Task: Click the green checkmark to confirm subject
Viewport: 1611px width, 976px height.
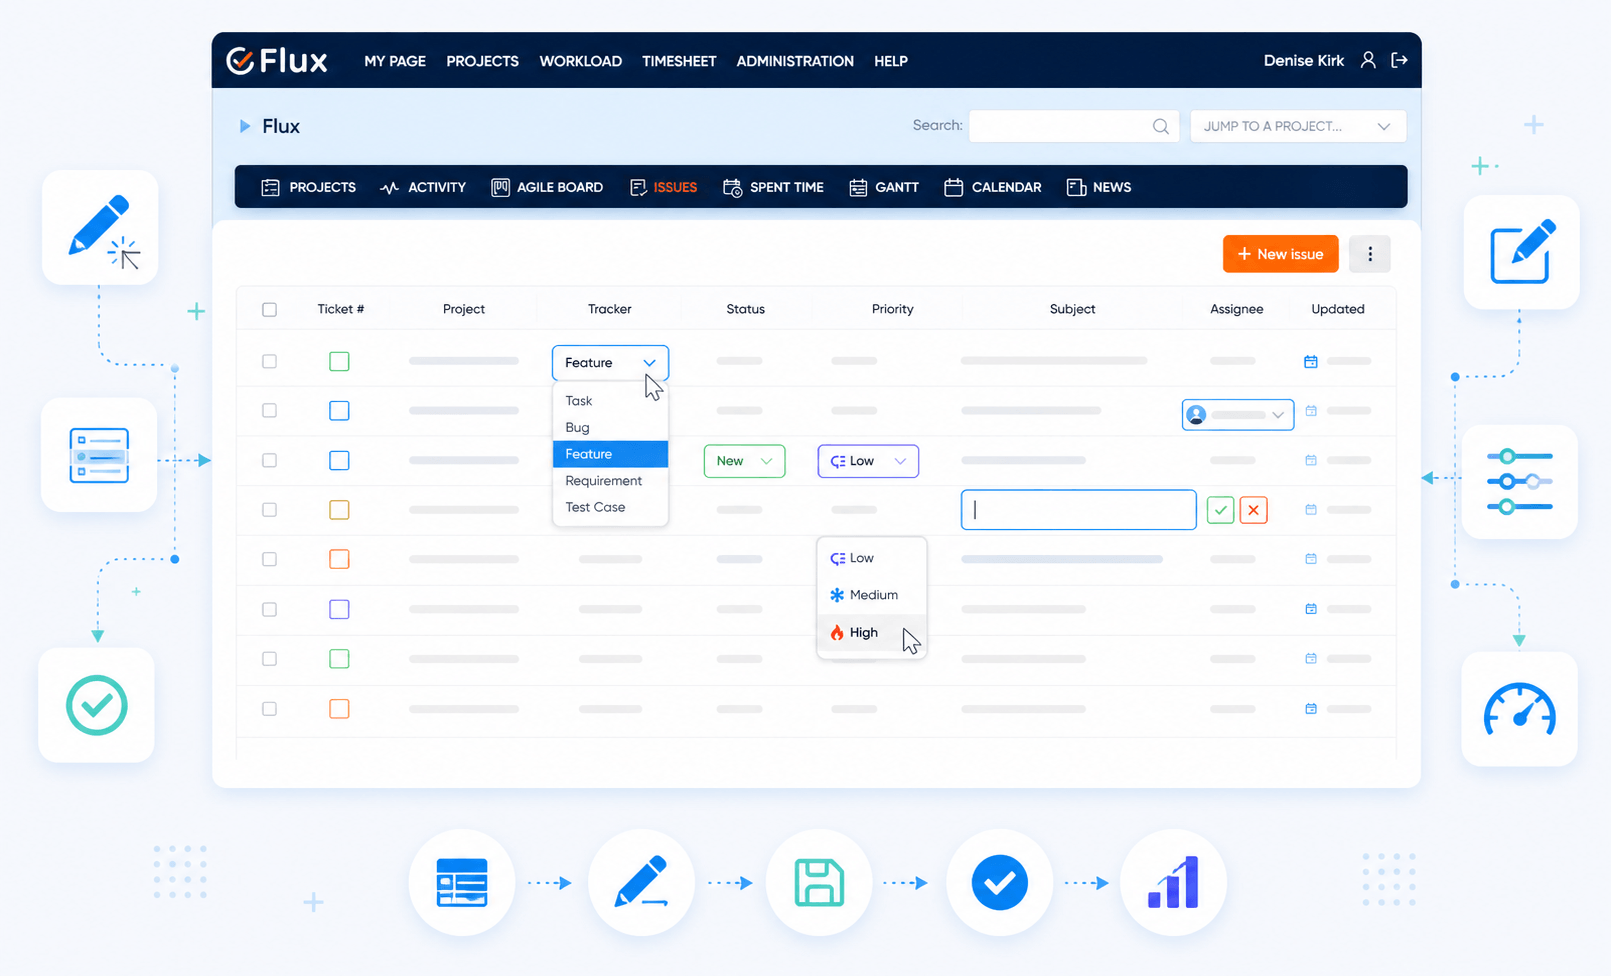Action: coord(1220,510)
